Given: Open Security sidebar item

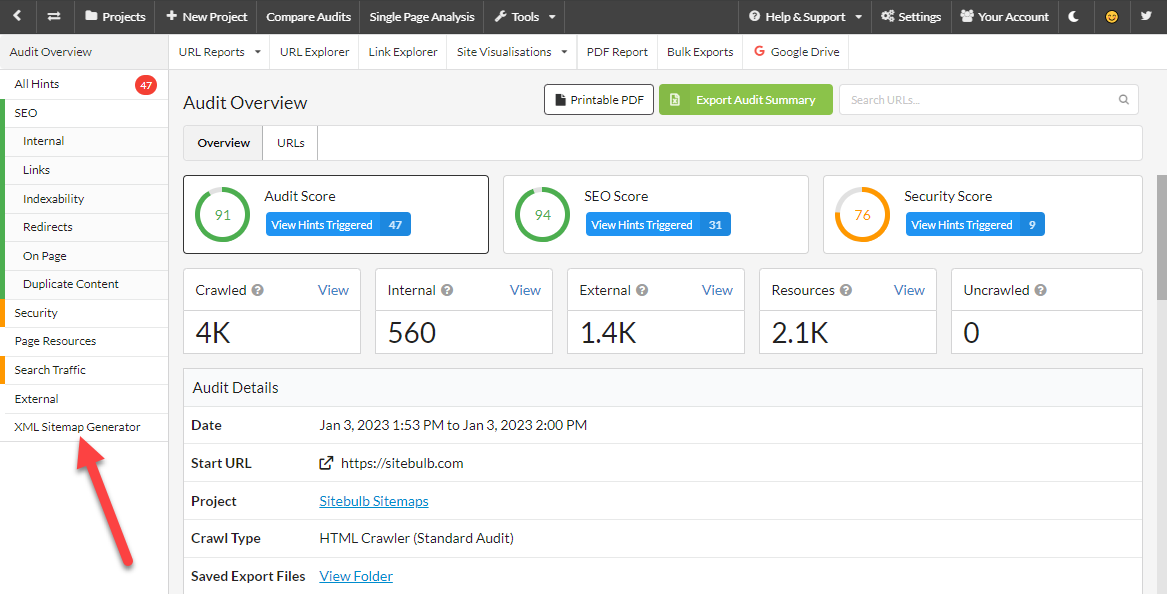Looking at the screenshot, I should [x=86, y=313].
